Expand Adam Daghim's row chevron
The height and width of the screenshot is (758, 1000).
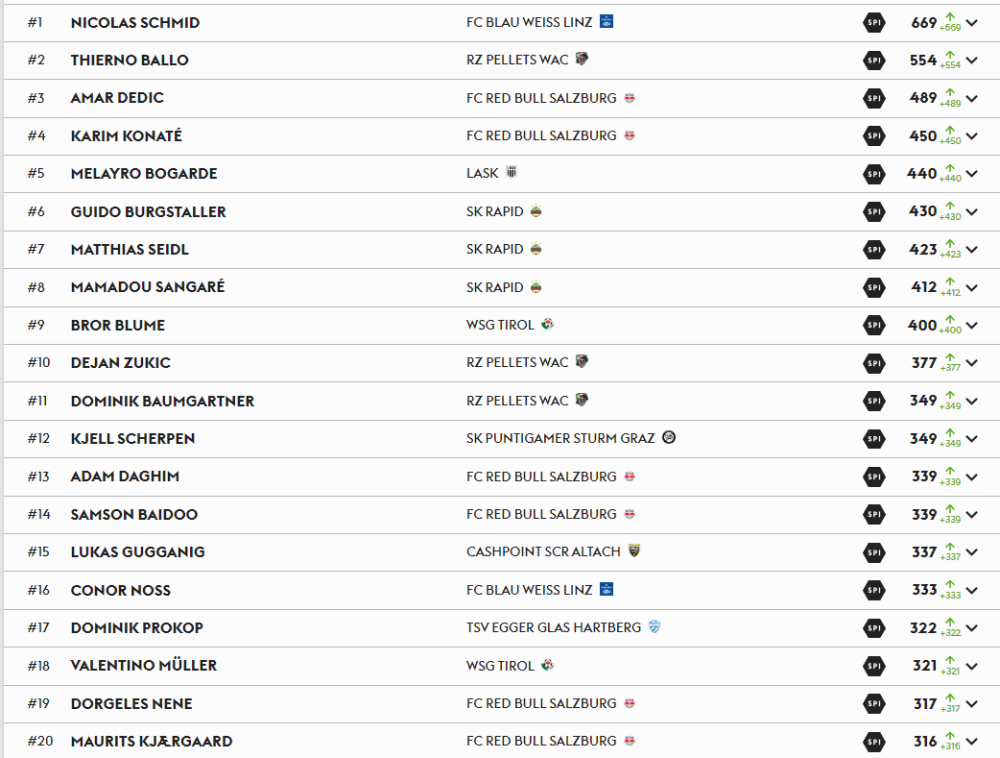[x=971, y=477]
